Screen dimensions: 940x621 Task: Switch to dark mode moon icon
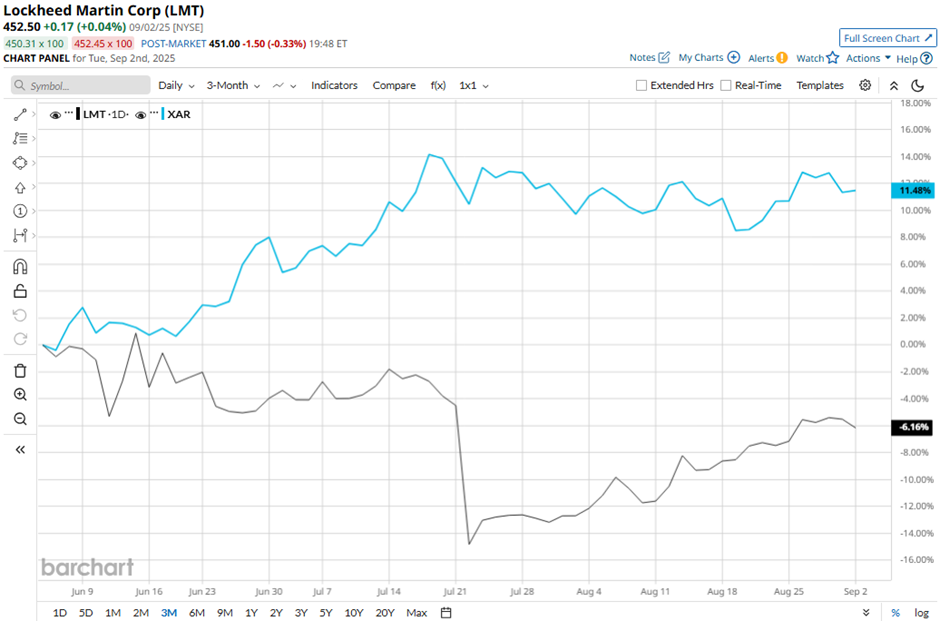point(917,86)
